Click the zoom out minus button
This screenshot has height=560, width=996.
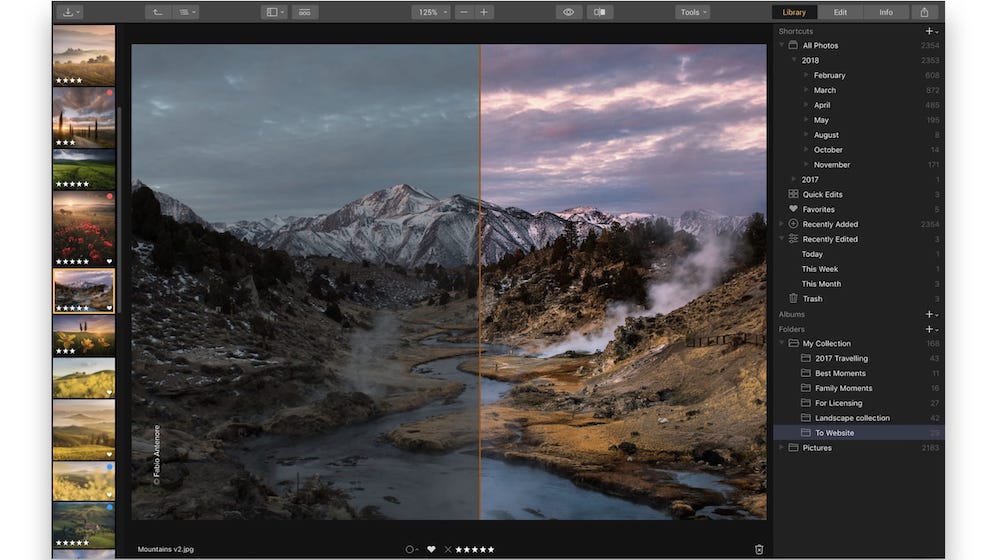coord(463,12)
